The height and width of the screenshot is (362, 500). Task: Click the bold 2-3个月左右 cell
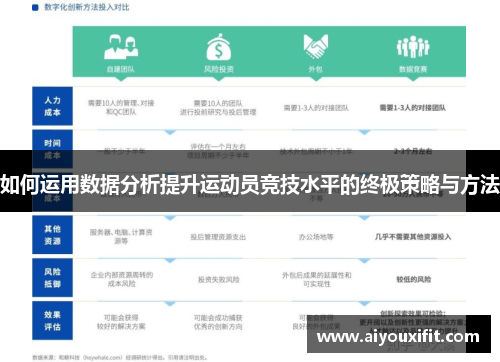(413, 151)
